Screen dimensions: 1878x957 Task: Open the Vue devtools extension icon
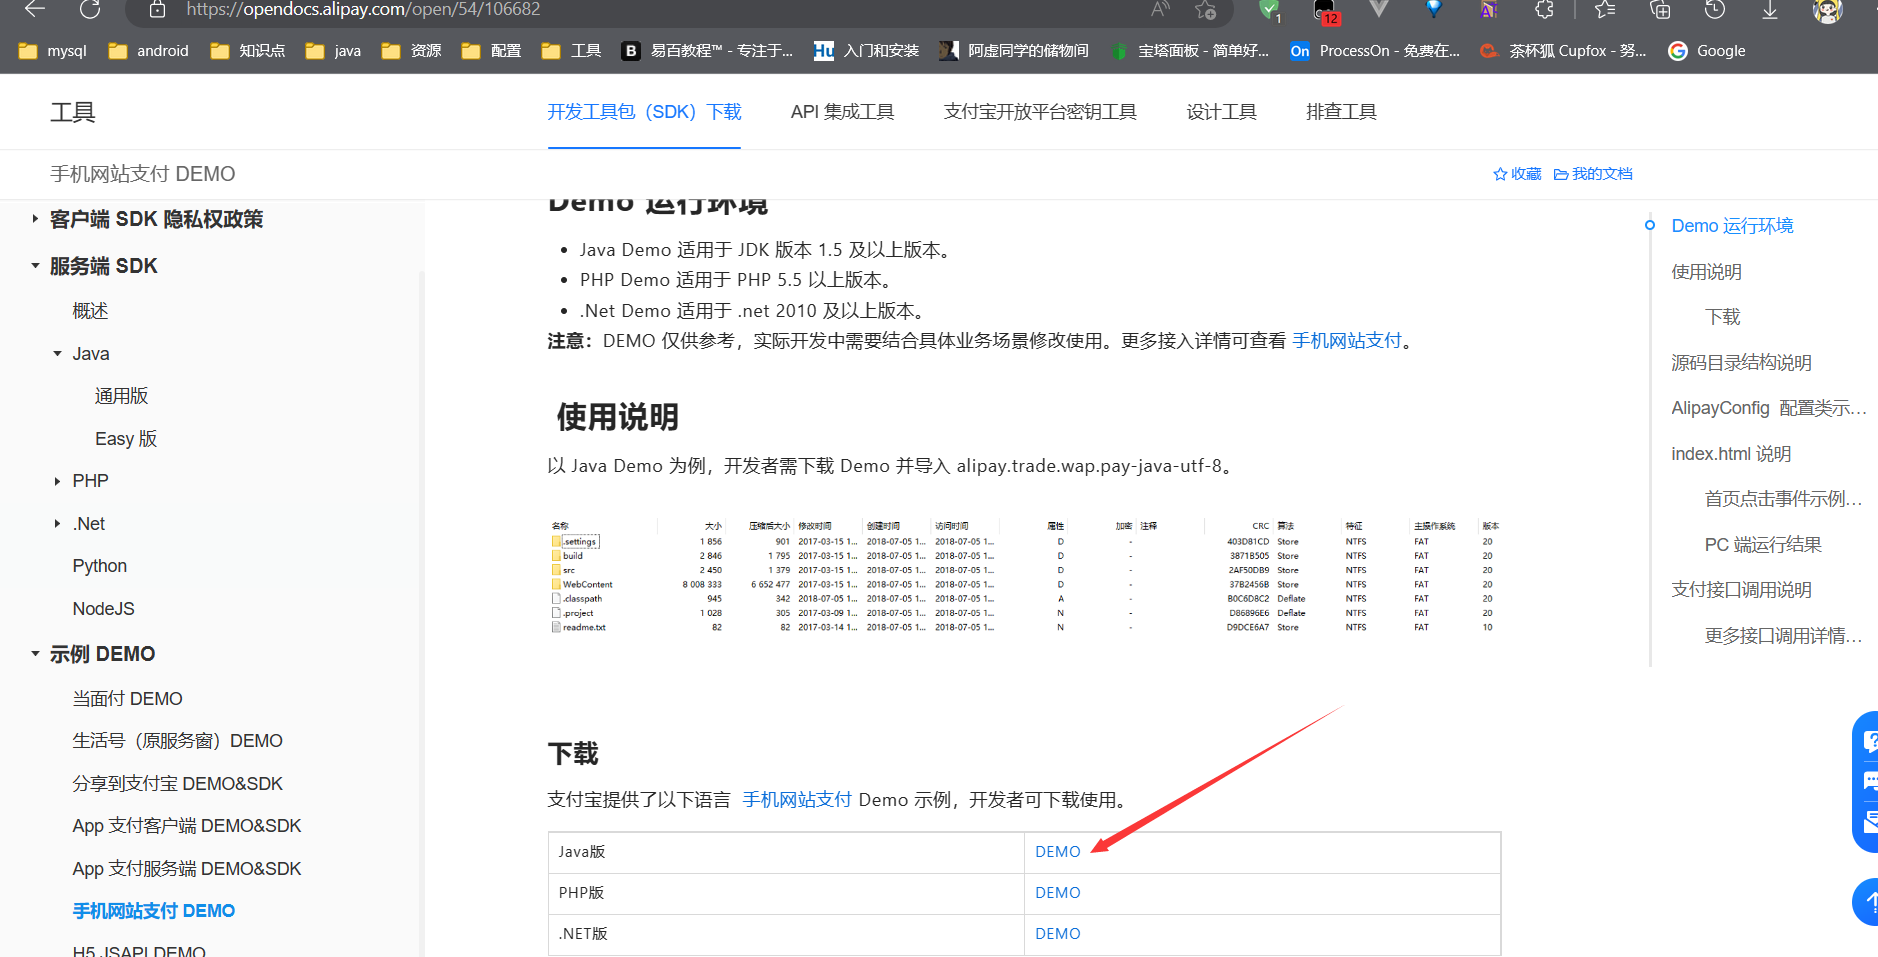[1379, 9]
